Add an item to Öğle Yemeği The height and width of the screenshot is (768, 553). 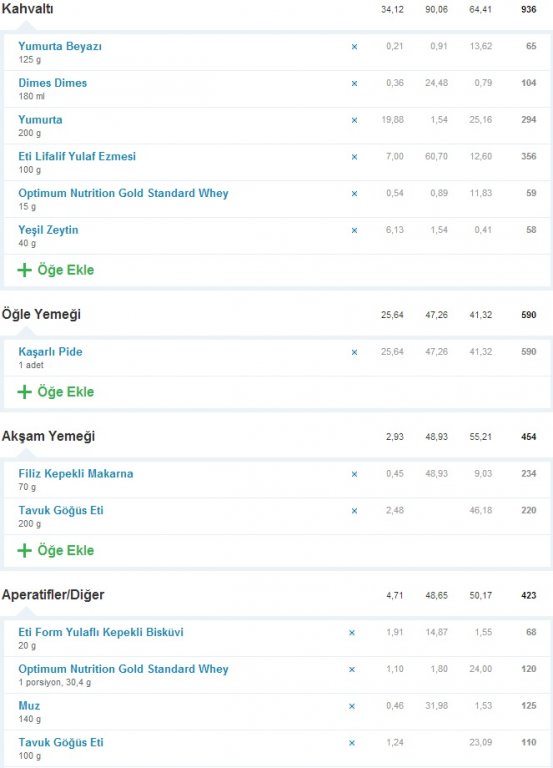(55, 392)
